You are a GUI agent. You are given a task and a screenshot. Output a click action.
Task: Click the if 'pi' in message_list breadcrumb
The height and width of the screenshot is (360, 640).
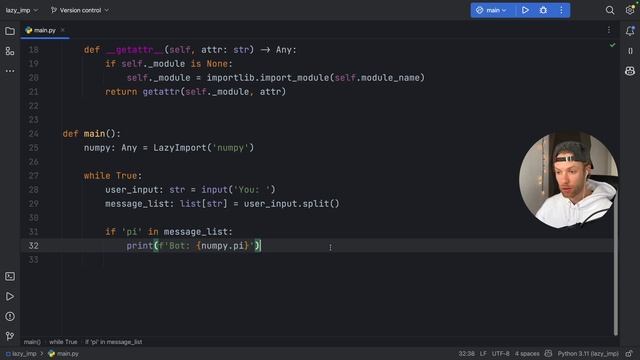[x=113, y=342]
